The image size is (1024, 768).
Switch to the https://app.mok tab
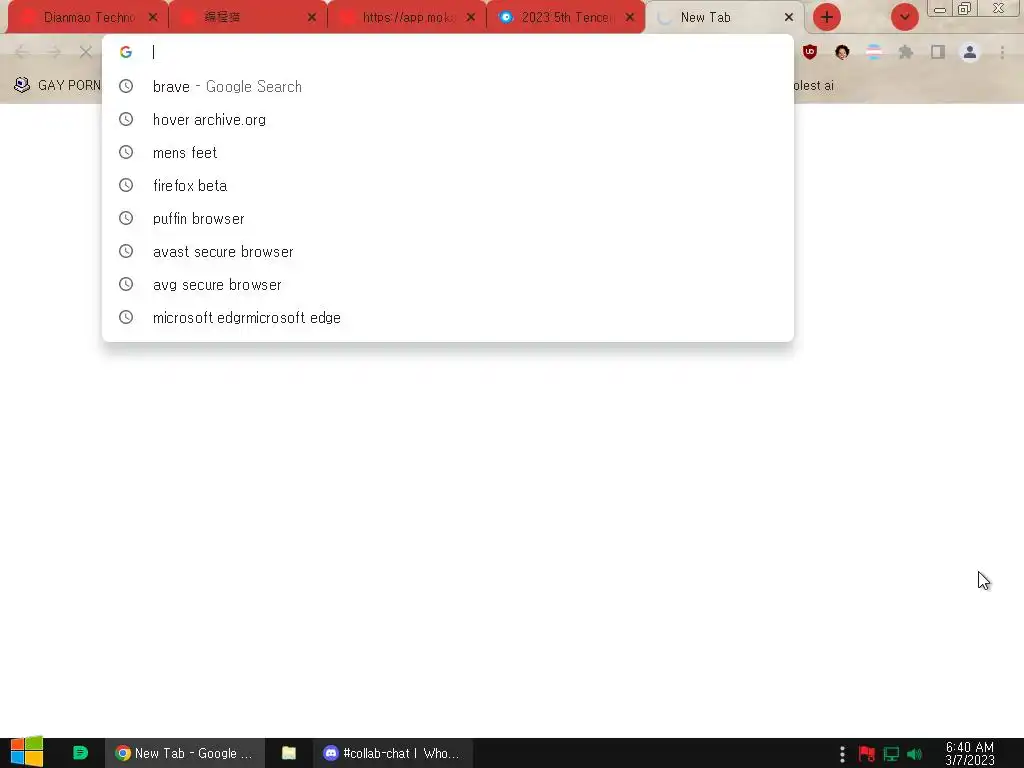(x=406, y=18)
